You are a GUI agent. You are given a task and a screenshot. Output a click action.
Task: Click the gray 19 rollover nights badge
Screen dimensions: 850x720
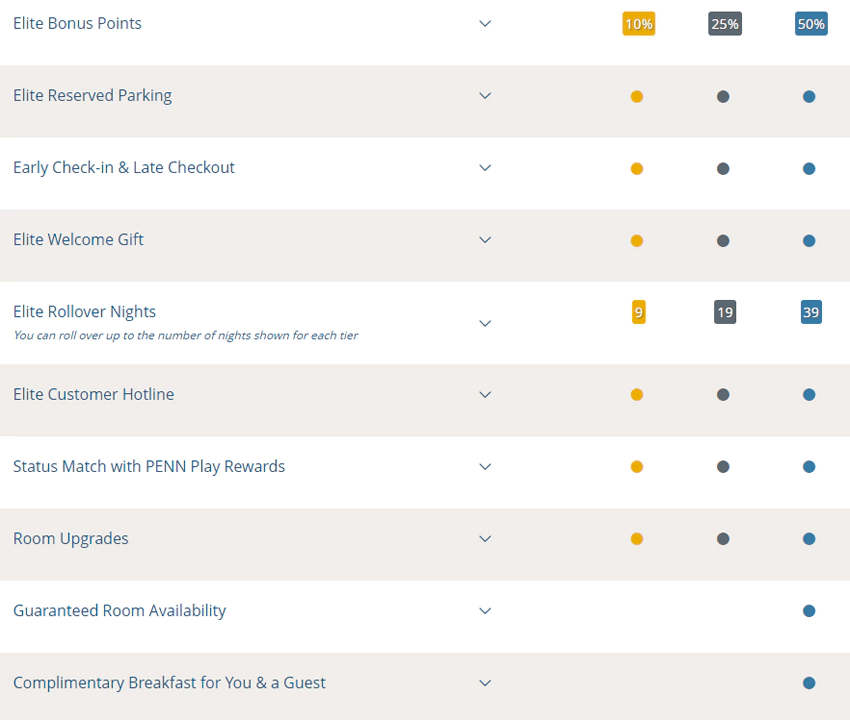[x=724, y=312]
